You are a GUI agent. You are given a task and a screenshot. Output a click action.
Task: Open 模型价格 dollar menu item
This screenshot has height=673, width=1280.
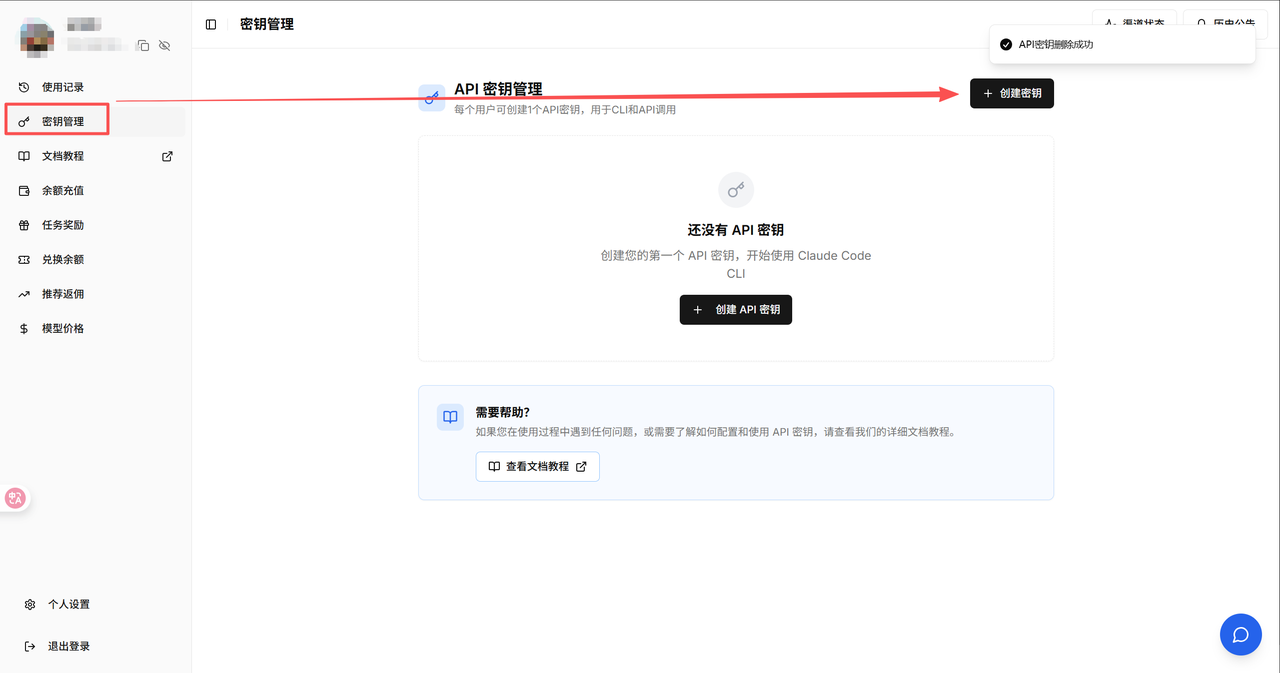[x=63, y=328]
